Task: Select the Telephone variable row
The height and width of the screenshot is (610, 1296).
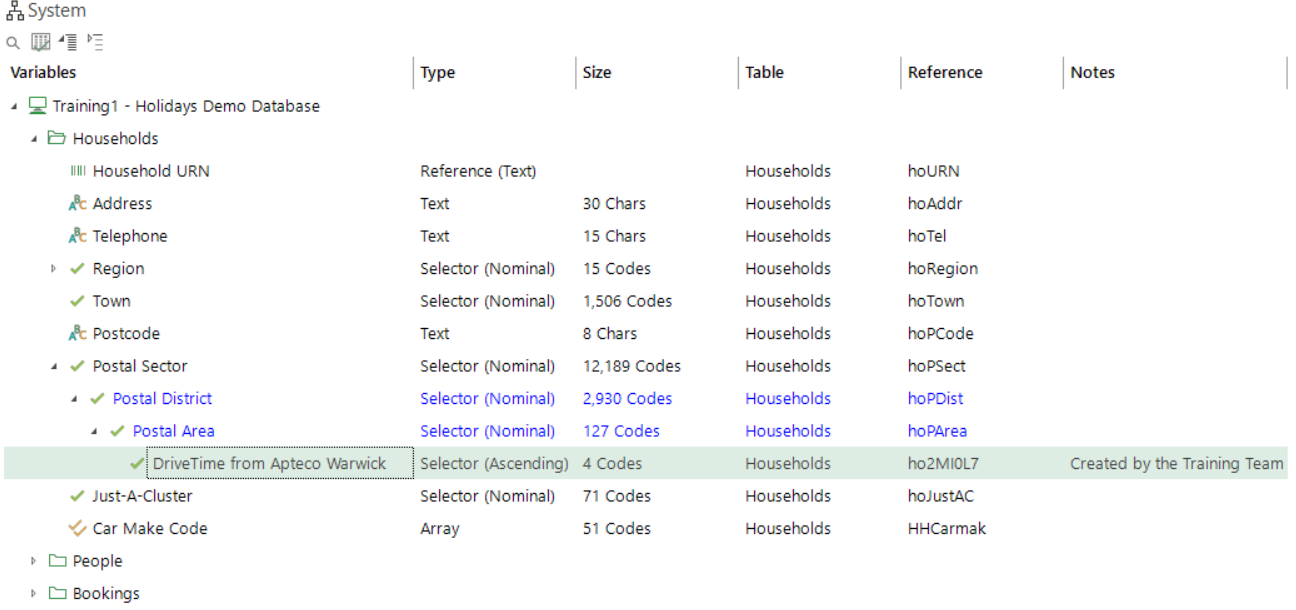Action: 645,236
